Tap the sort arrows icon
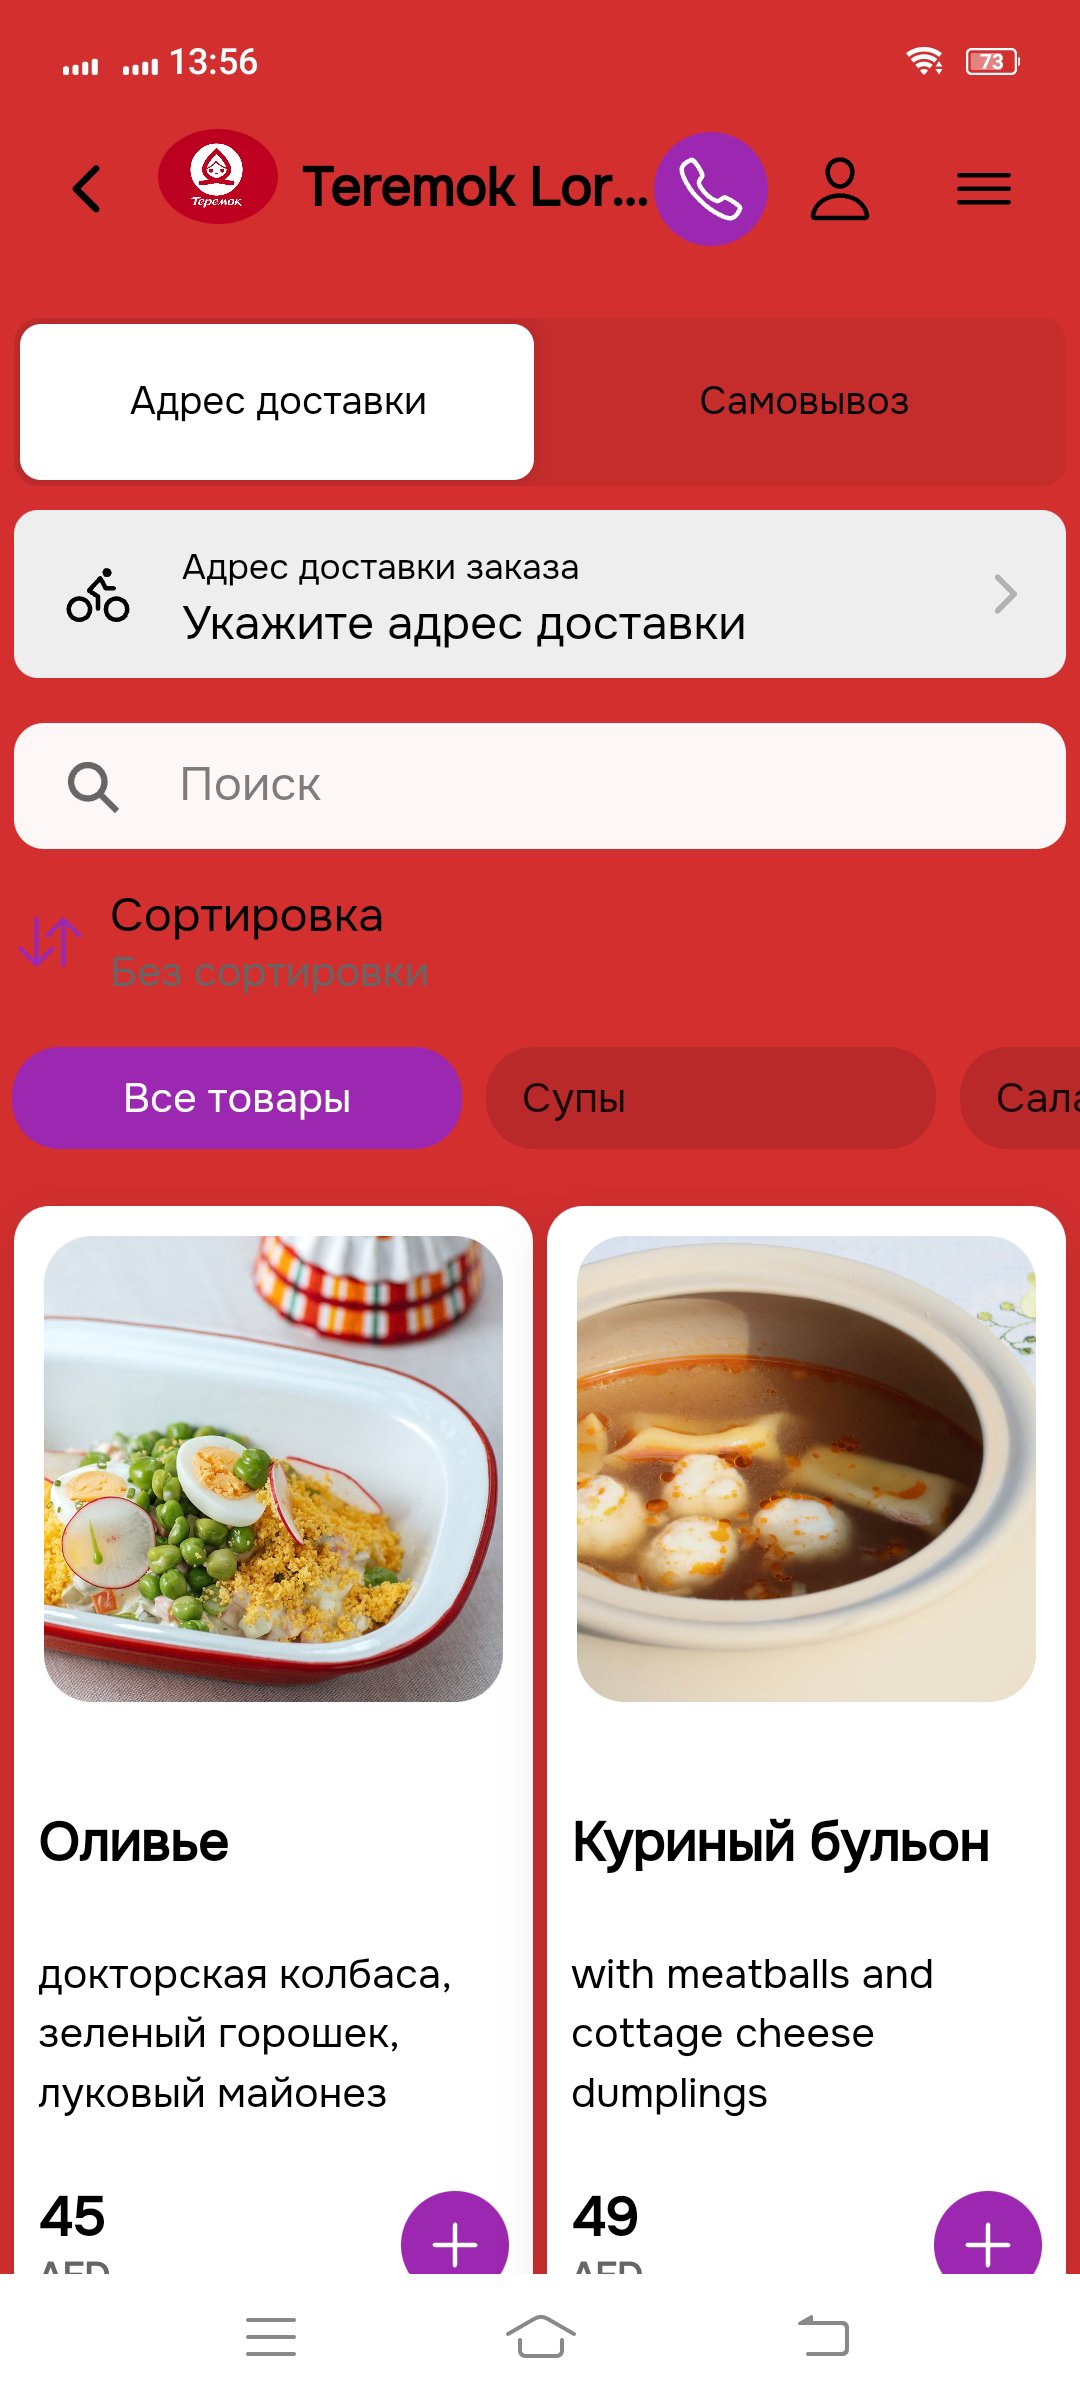Viewport: 1080px width, 2400px height. (50, 941)
